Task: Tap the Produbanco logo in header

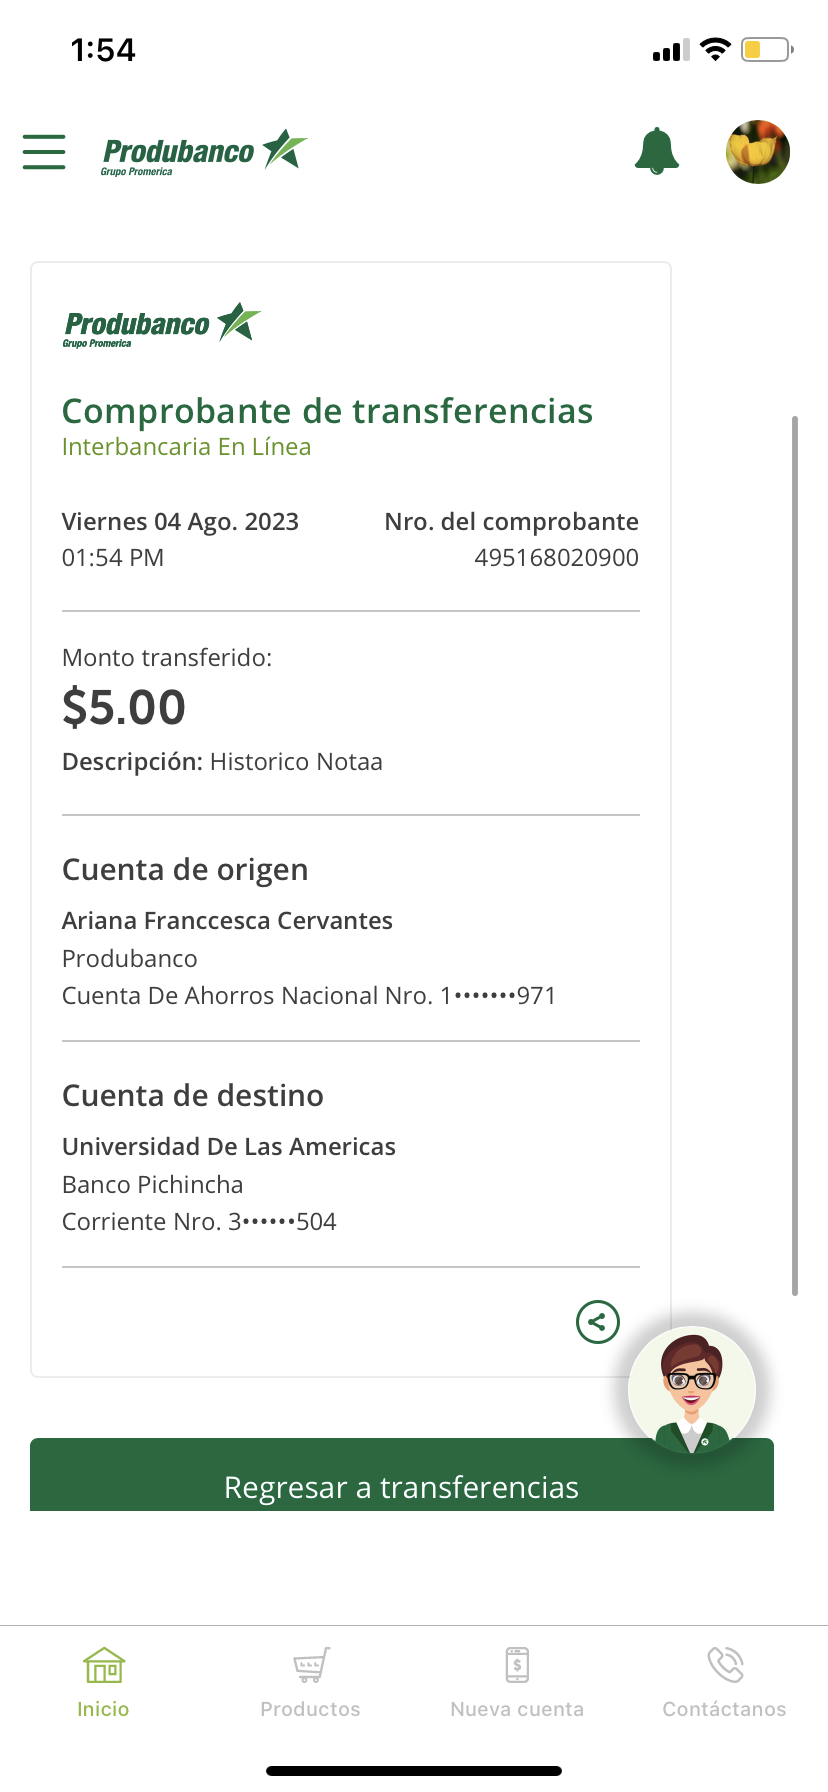Action: [204, 152]
